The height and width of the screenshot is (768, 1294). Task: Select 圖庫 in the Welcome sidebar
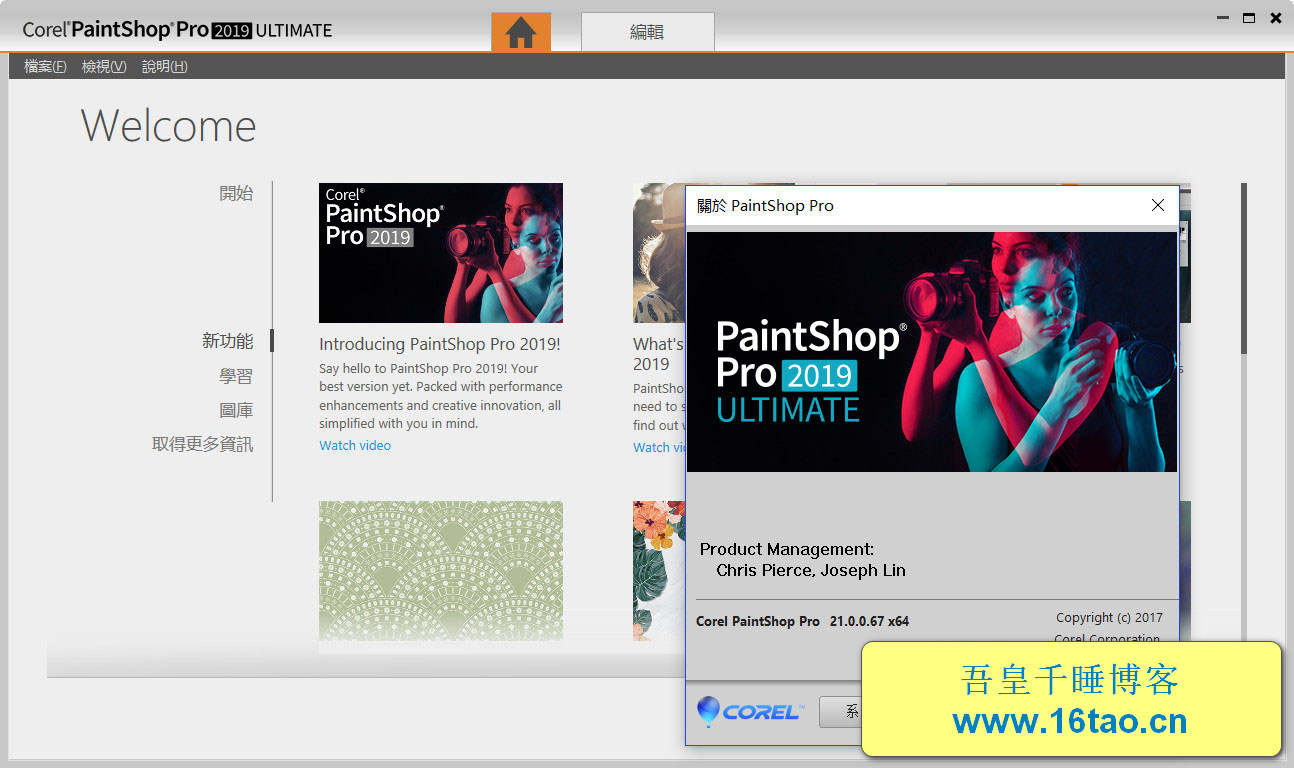236,410
